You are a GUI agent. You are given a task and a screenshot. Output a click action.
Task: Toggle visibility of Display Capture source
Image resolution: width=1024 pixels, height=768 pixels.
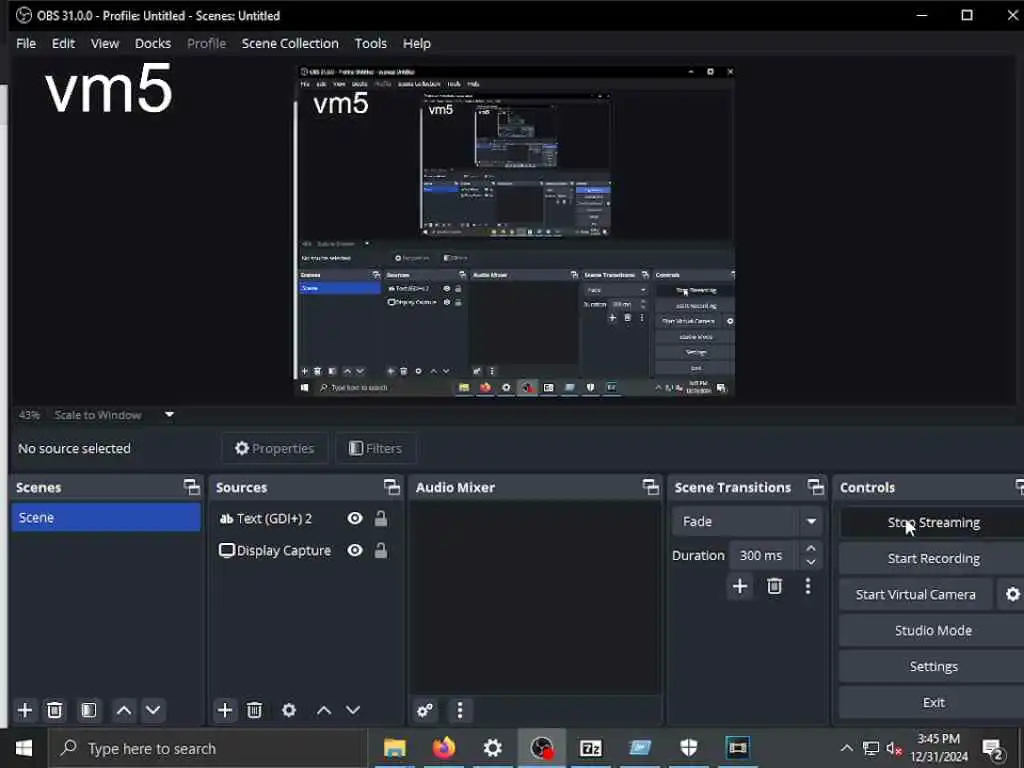pyautogui.click(x=355, y=551)
